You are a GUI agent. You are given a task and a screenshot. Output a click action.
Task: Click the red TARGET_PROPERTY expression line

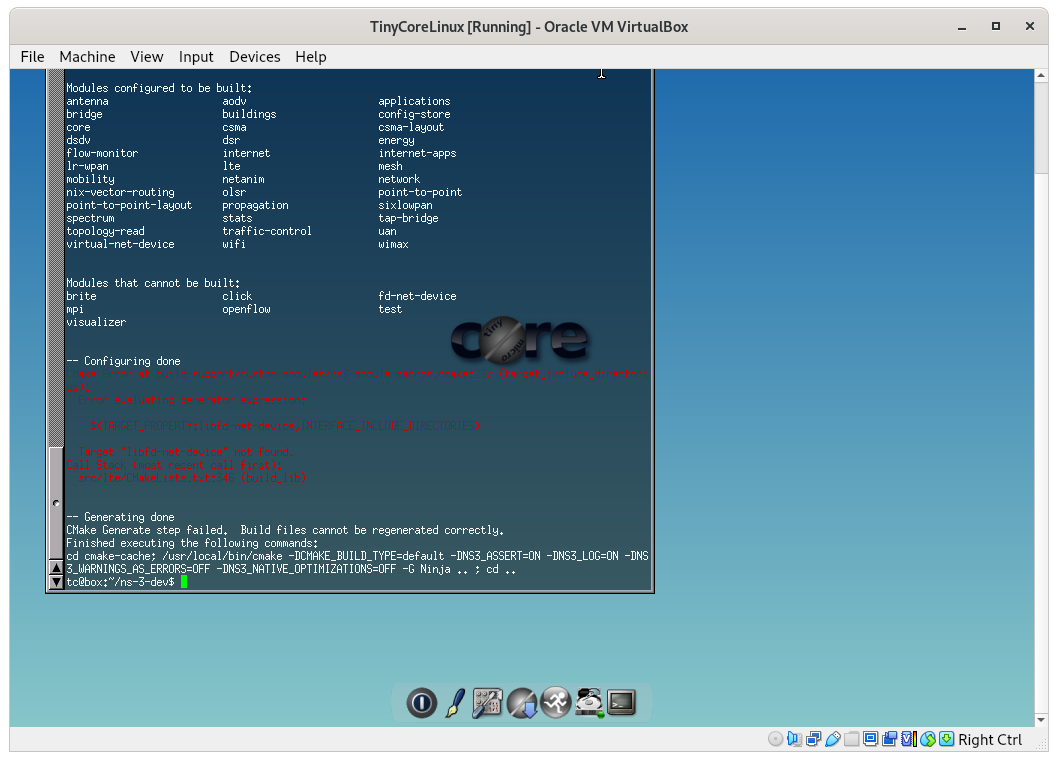point(285,426)
